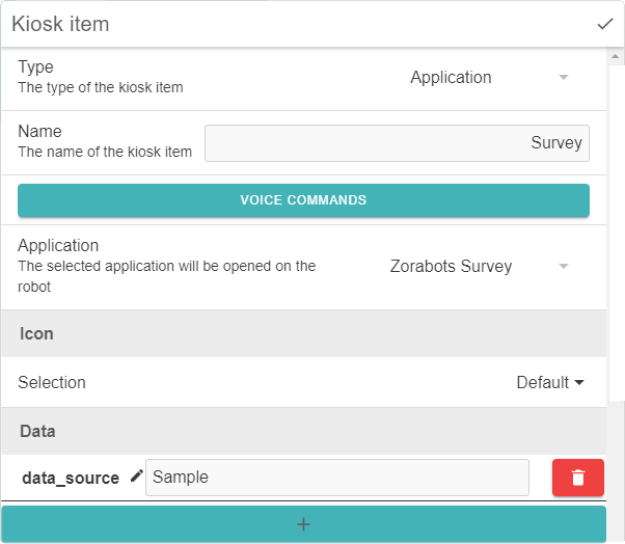Click the pencil icon beside data_source

137,476
